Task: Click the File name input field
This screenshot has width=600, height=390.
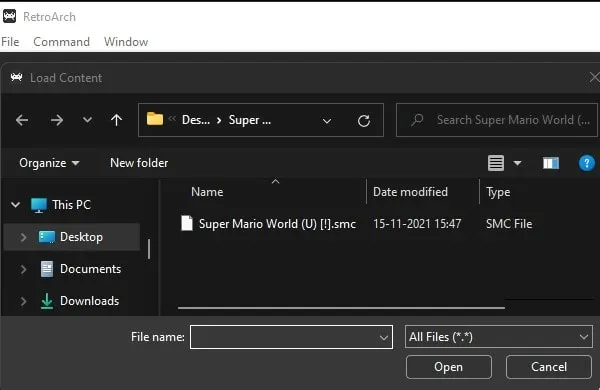Action: click(x=291, y=337)
